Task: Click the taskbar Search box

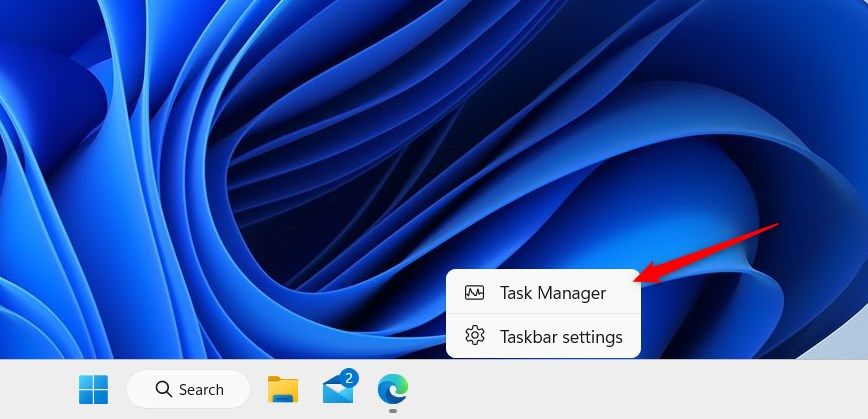Action: (x=189, y=390)
